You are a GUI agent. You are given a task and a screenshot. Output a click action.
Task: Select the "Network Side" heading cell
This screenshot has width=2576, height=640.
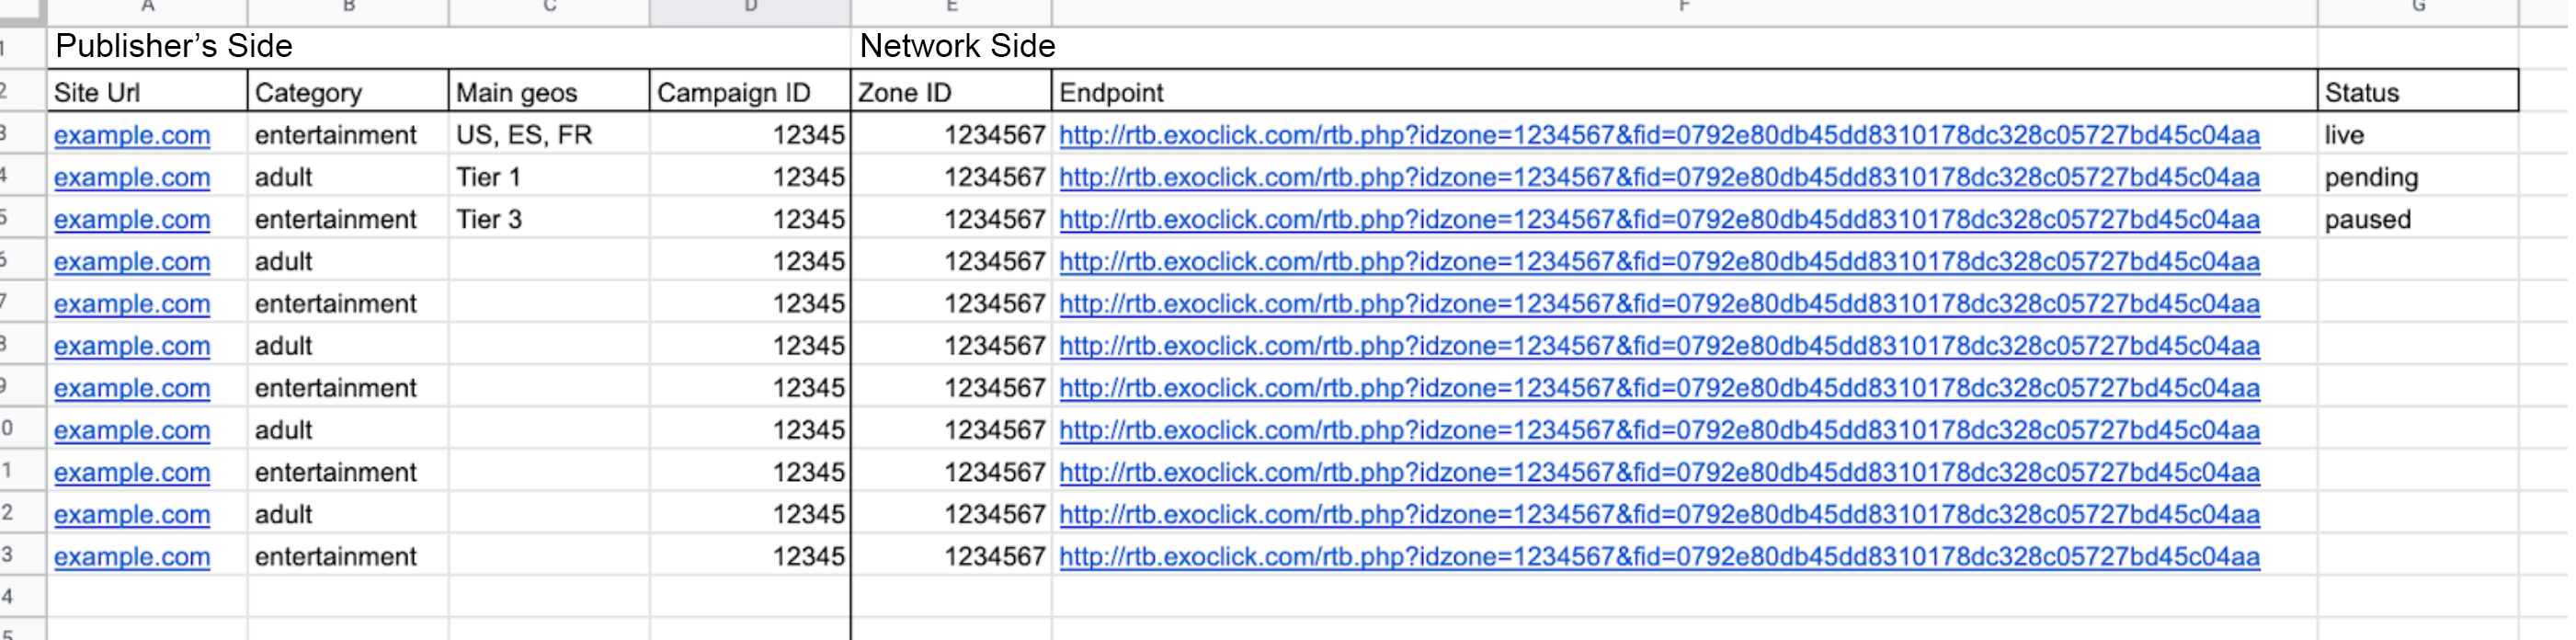(957, 46)
